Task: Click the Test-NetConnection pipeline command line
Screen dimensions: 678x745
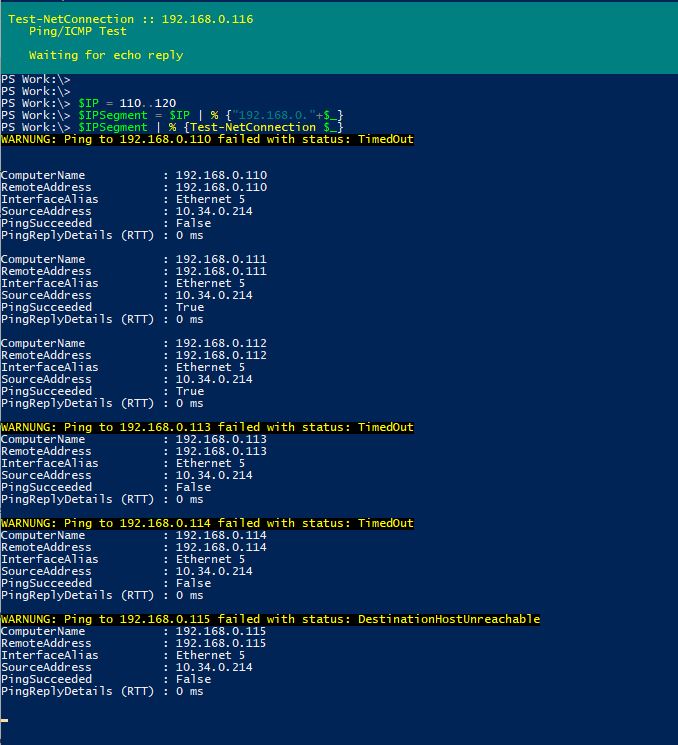Action: (172, 127)
